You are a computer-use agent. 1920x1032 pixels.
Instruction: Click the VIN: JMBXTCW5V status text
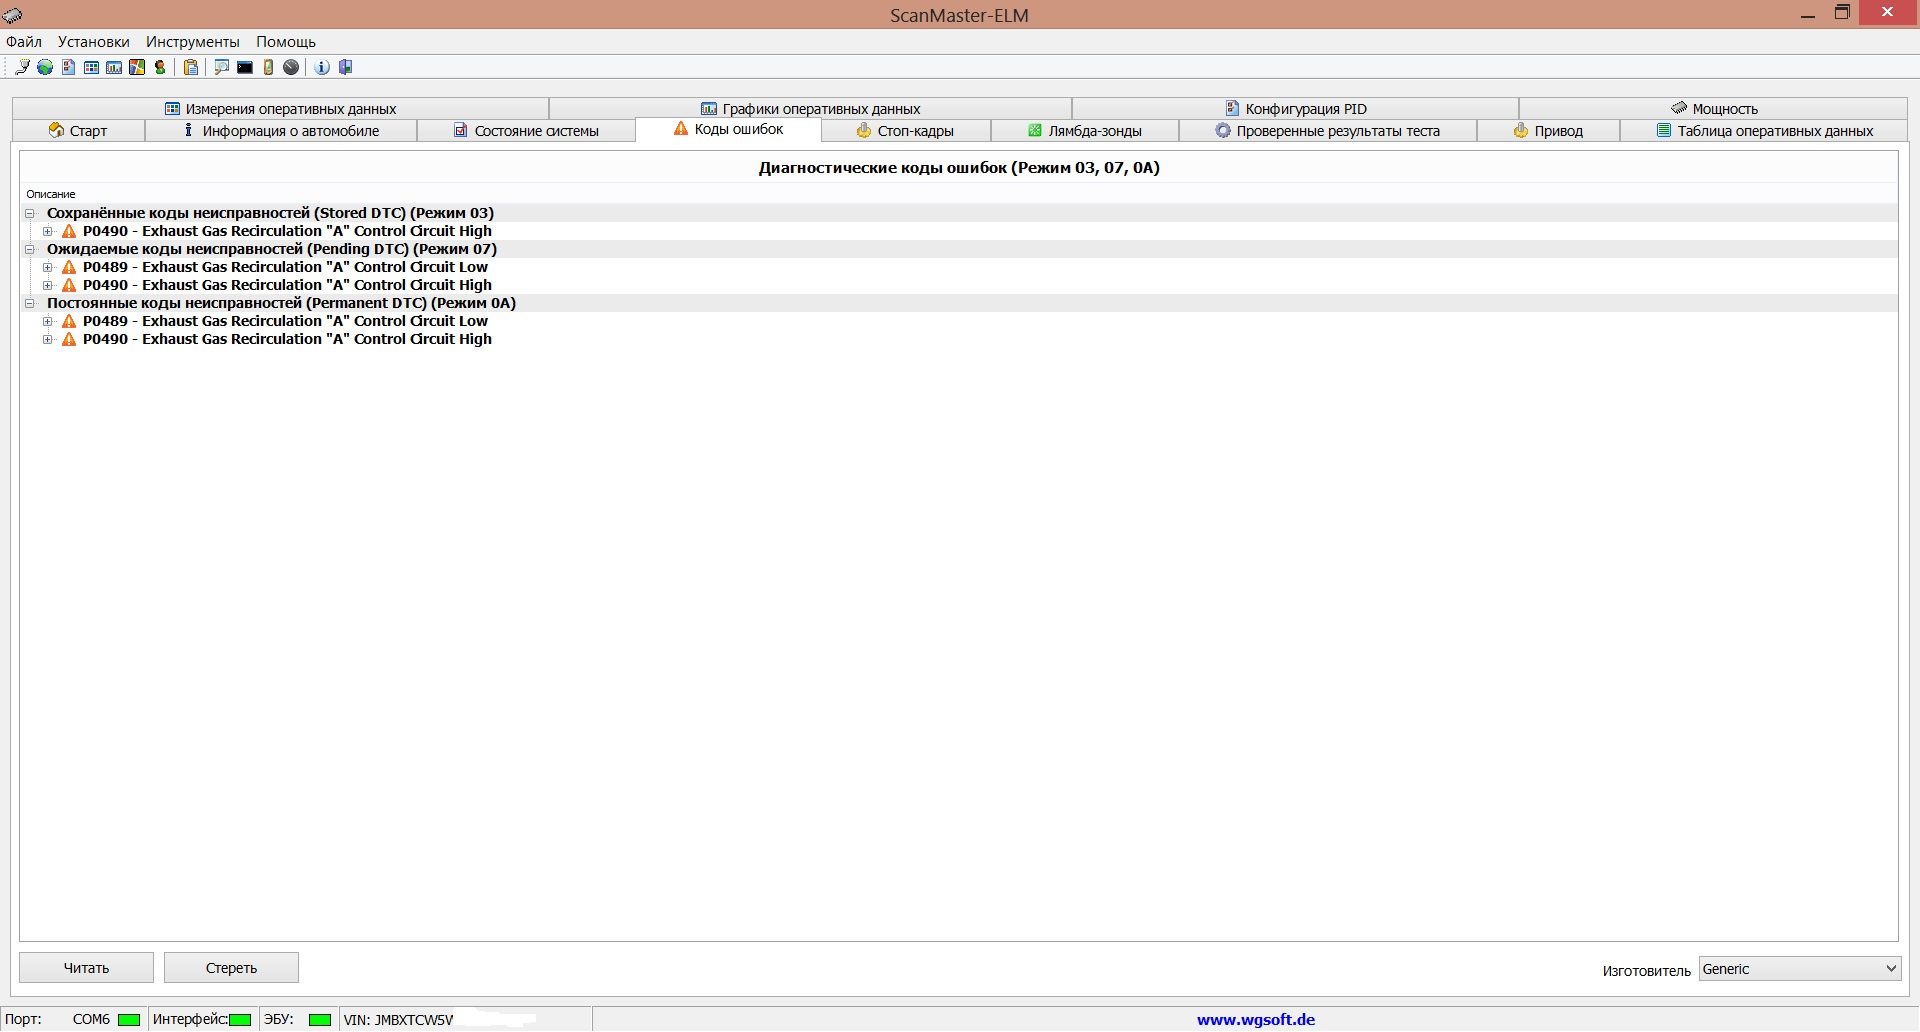tap(398, 1020)
